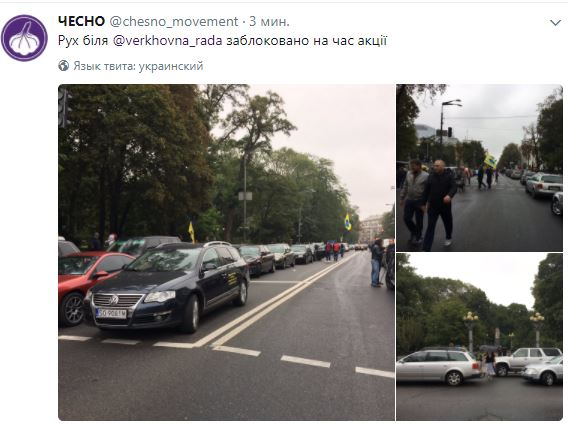Visit the @chesno_movement handle link

174,22
